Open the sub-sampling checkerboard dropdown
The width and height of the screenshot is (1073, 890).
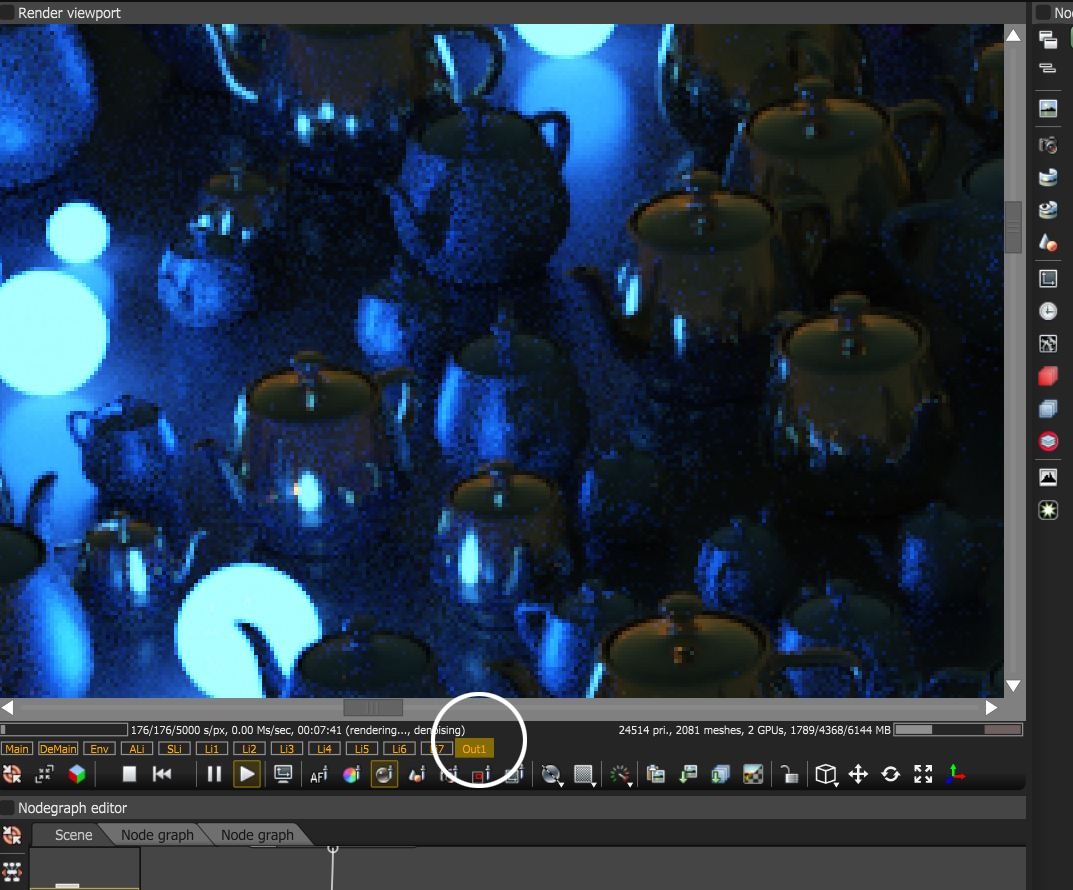click(584, 775)
